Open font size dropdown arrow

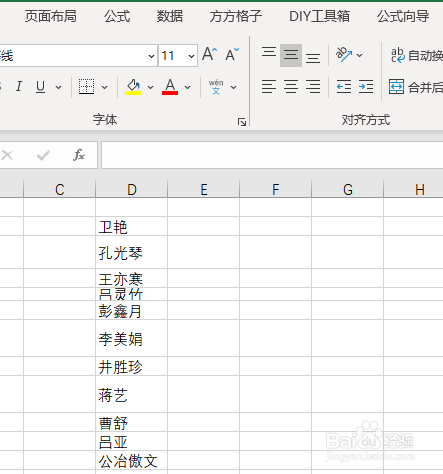[x=191, y=56]
